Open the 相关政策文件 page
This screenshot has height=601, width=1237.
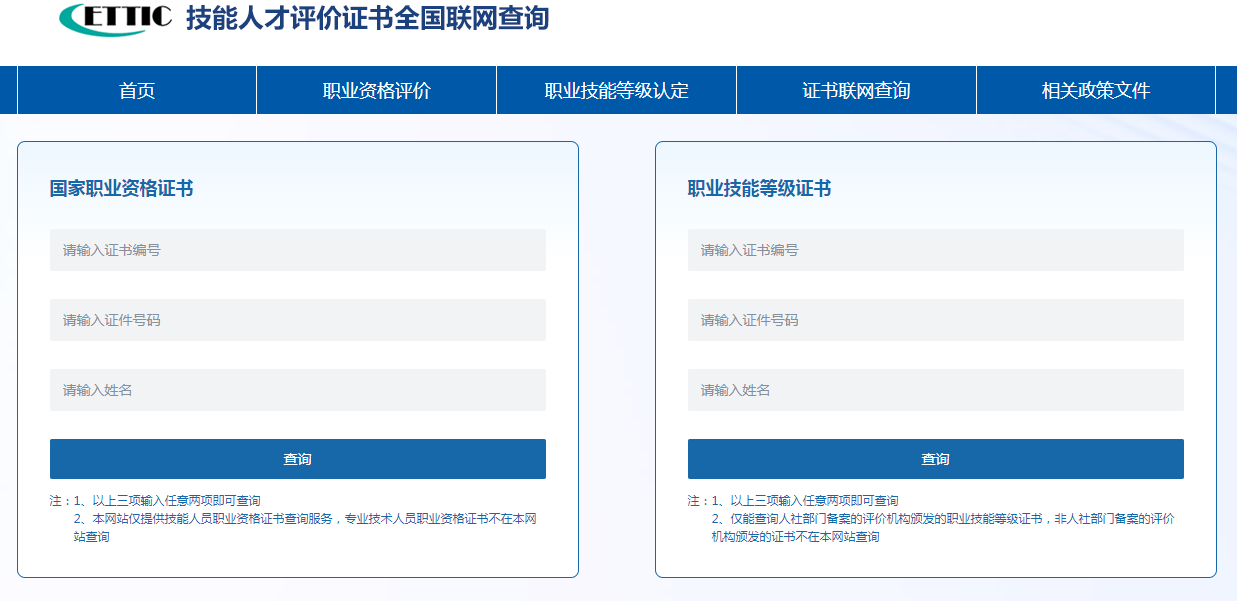[1095, 91]
